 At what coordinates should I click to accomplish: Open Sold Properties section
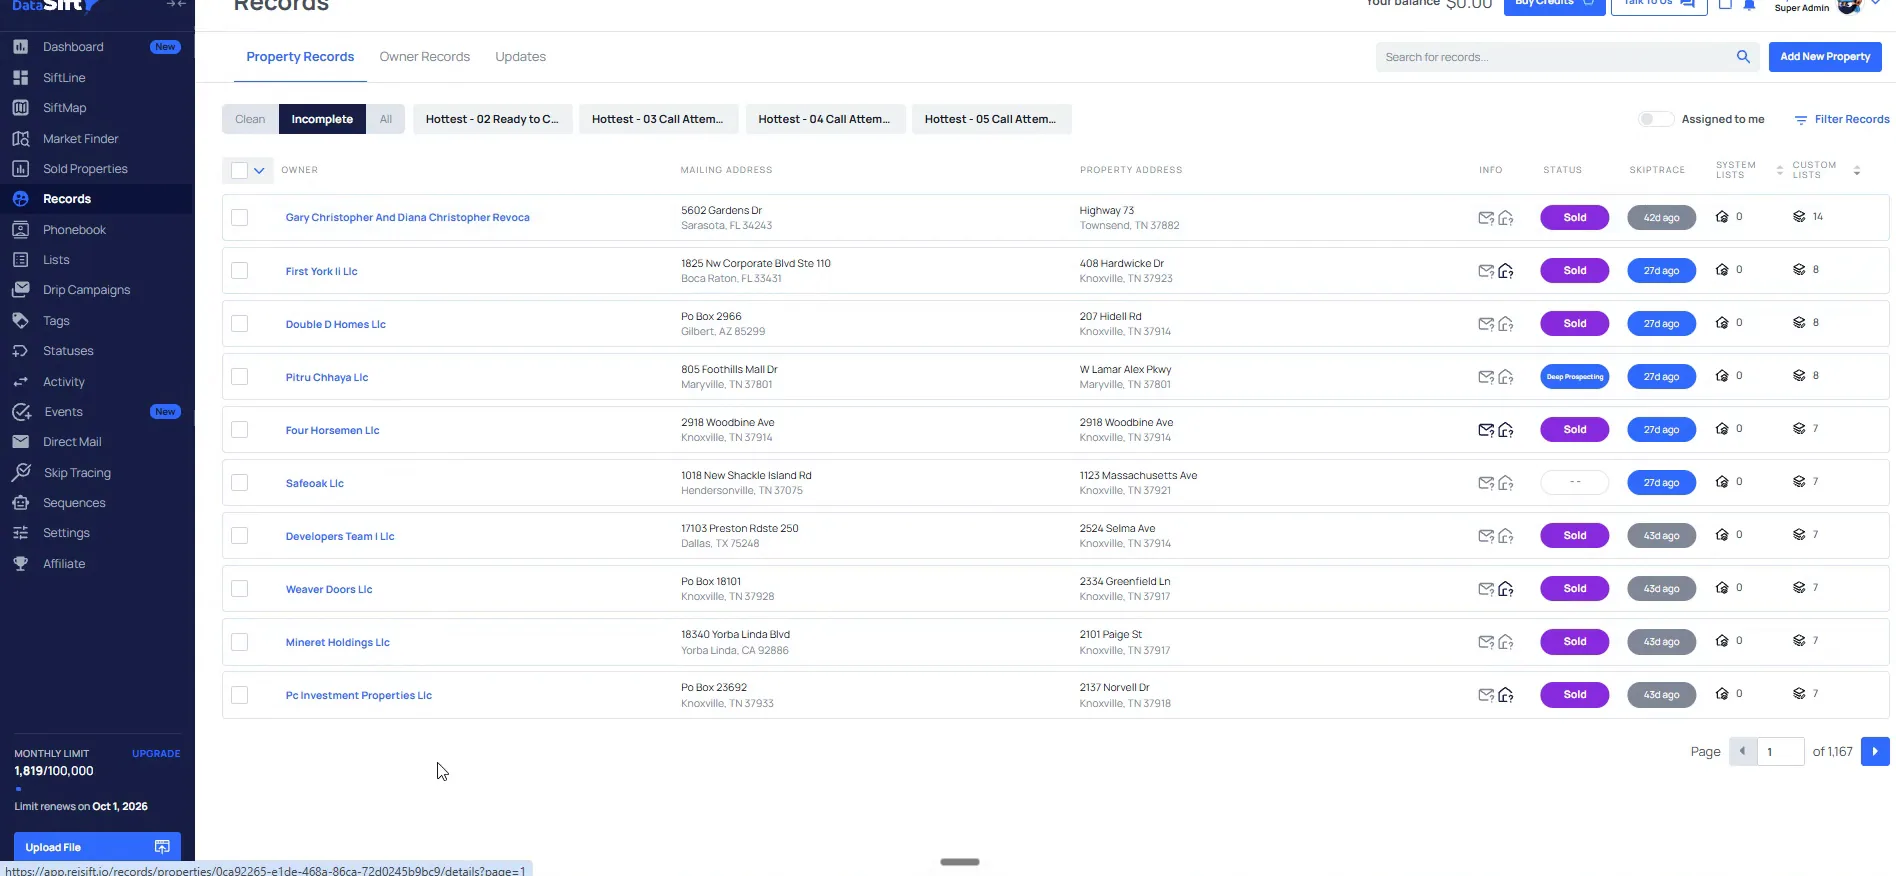[85, 169]
